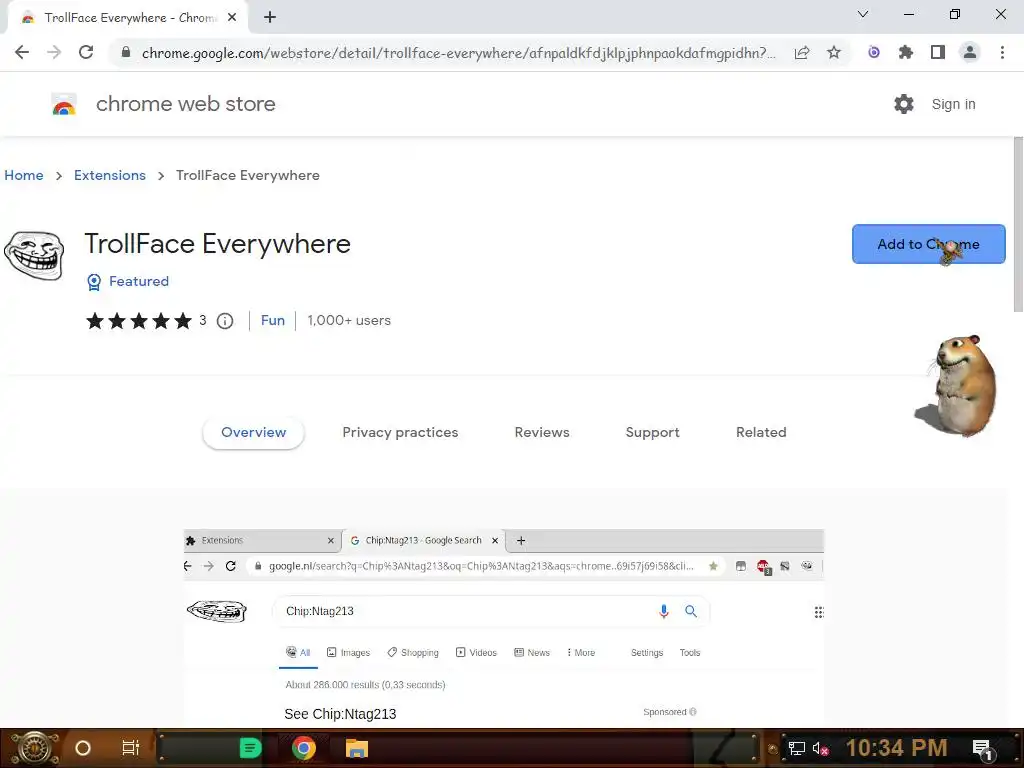Sign in to the web store

(953, 104)
